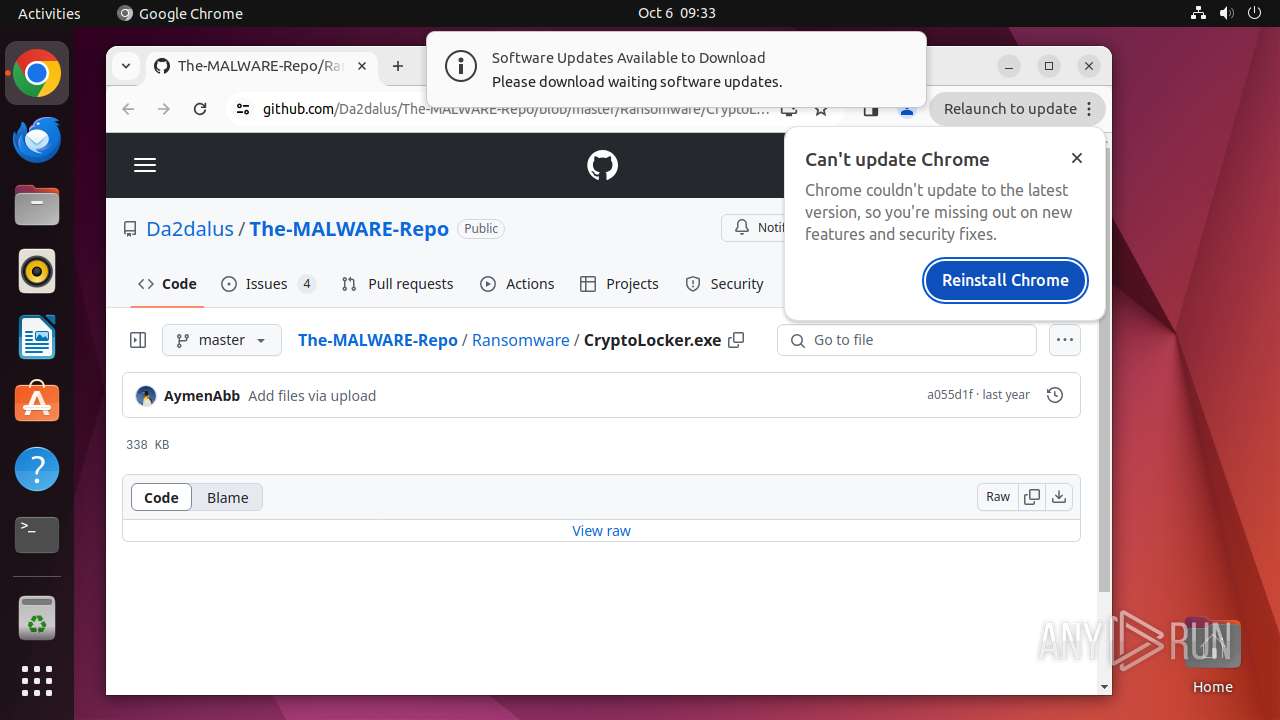Bookmark this page with star icon
The width and height of the screenshot is (1280, 720).
point(821,109)
